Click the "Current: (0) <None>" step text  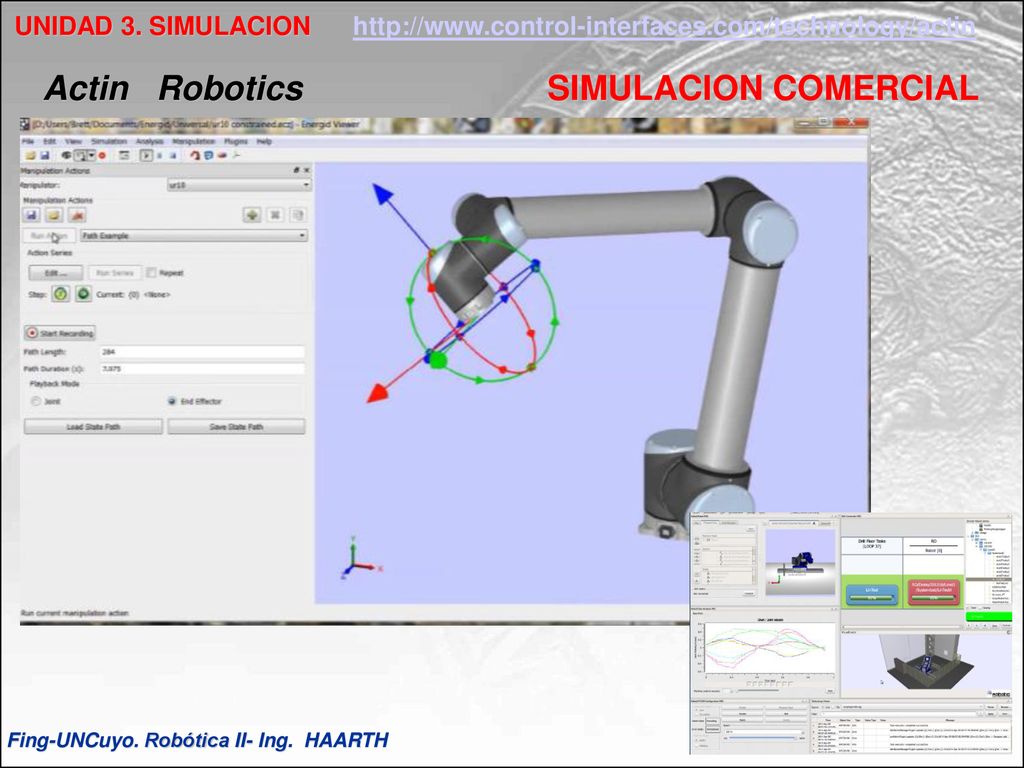[x=133, y=295]
